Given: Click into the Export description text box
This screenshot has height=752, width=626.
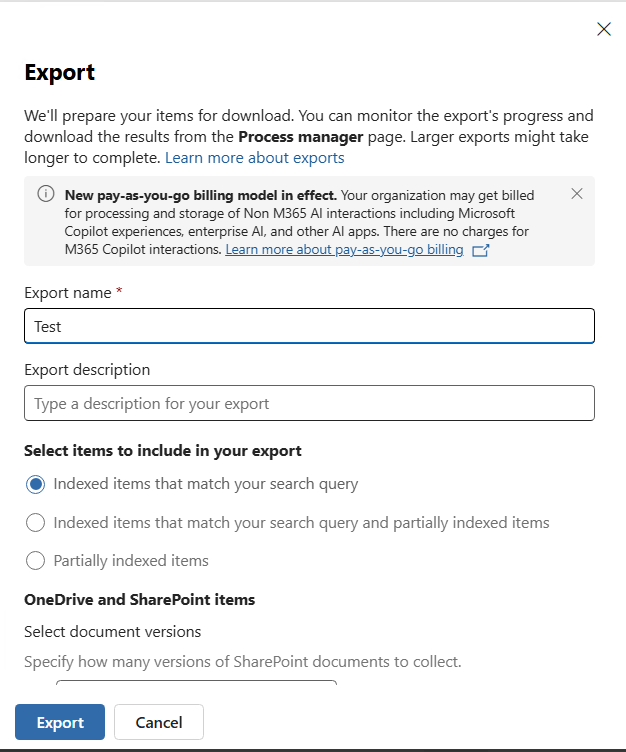Looking at the screenshot, I should coord(309,403).
